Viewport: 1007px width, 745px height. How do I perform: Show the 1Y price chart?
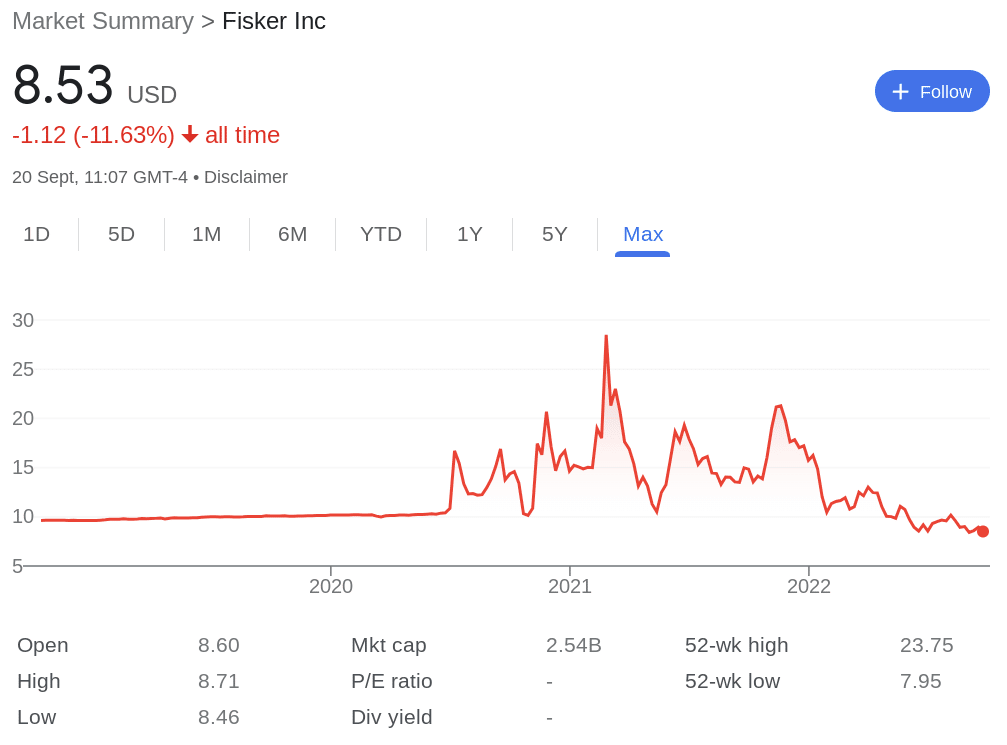click(x=469, y=234)
